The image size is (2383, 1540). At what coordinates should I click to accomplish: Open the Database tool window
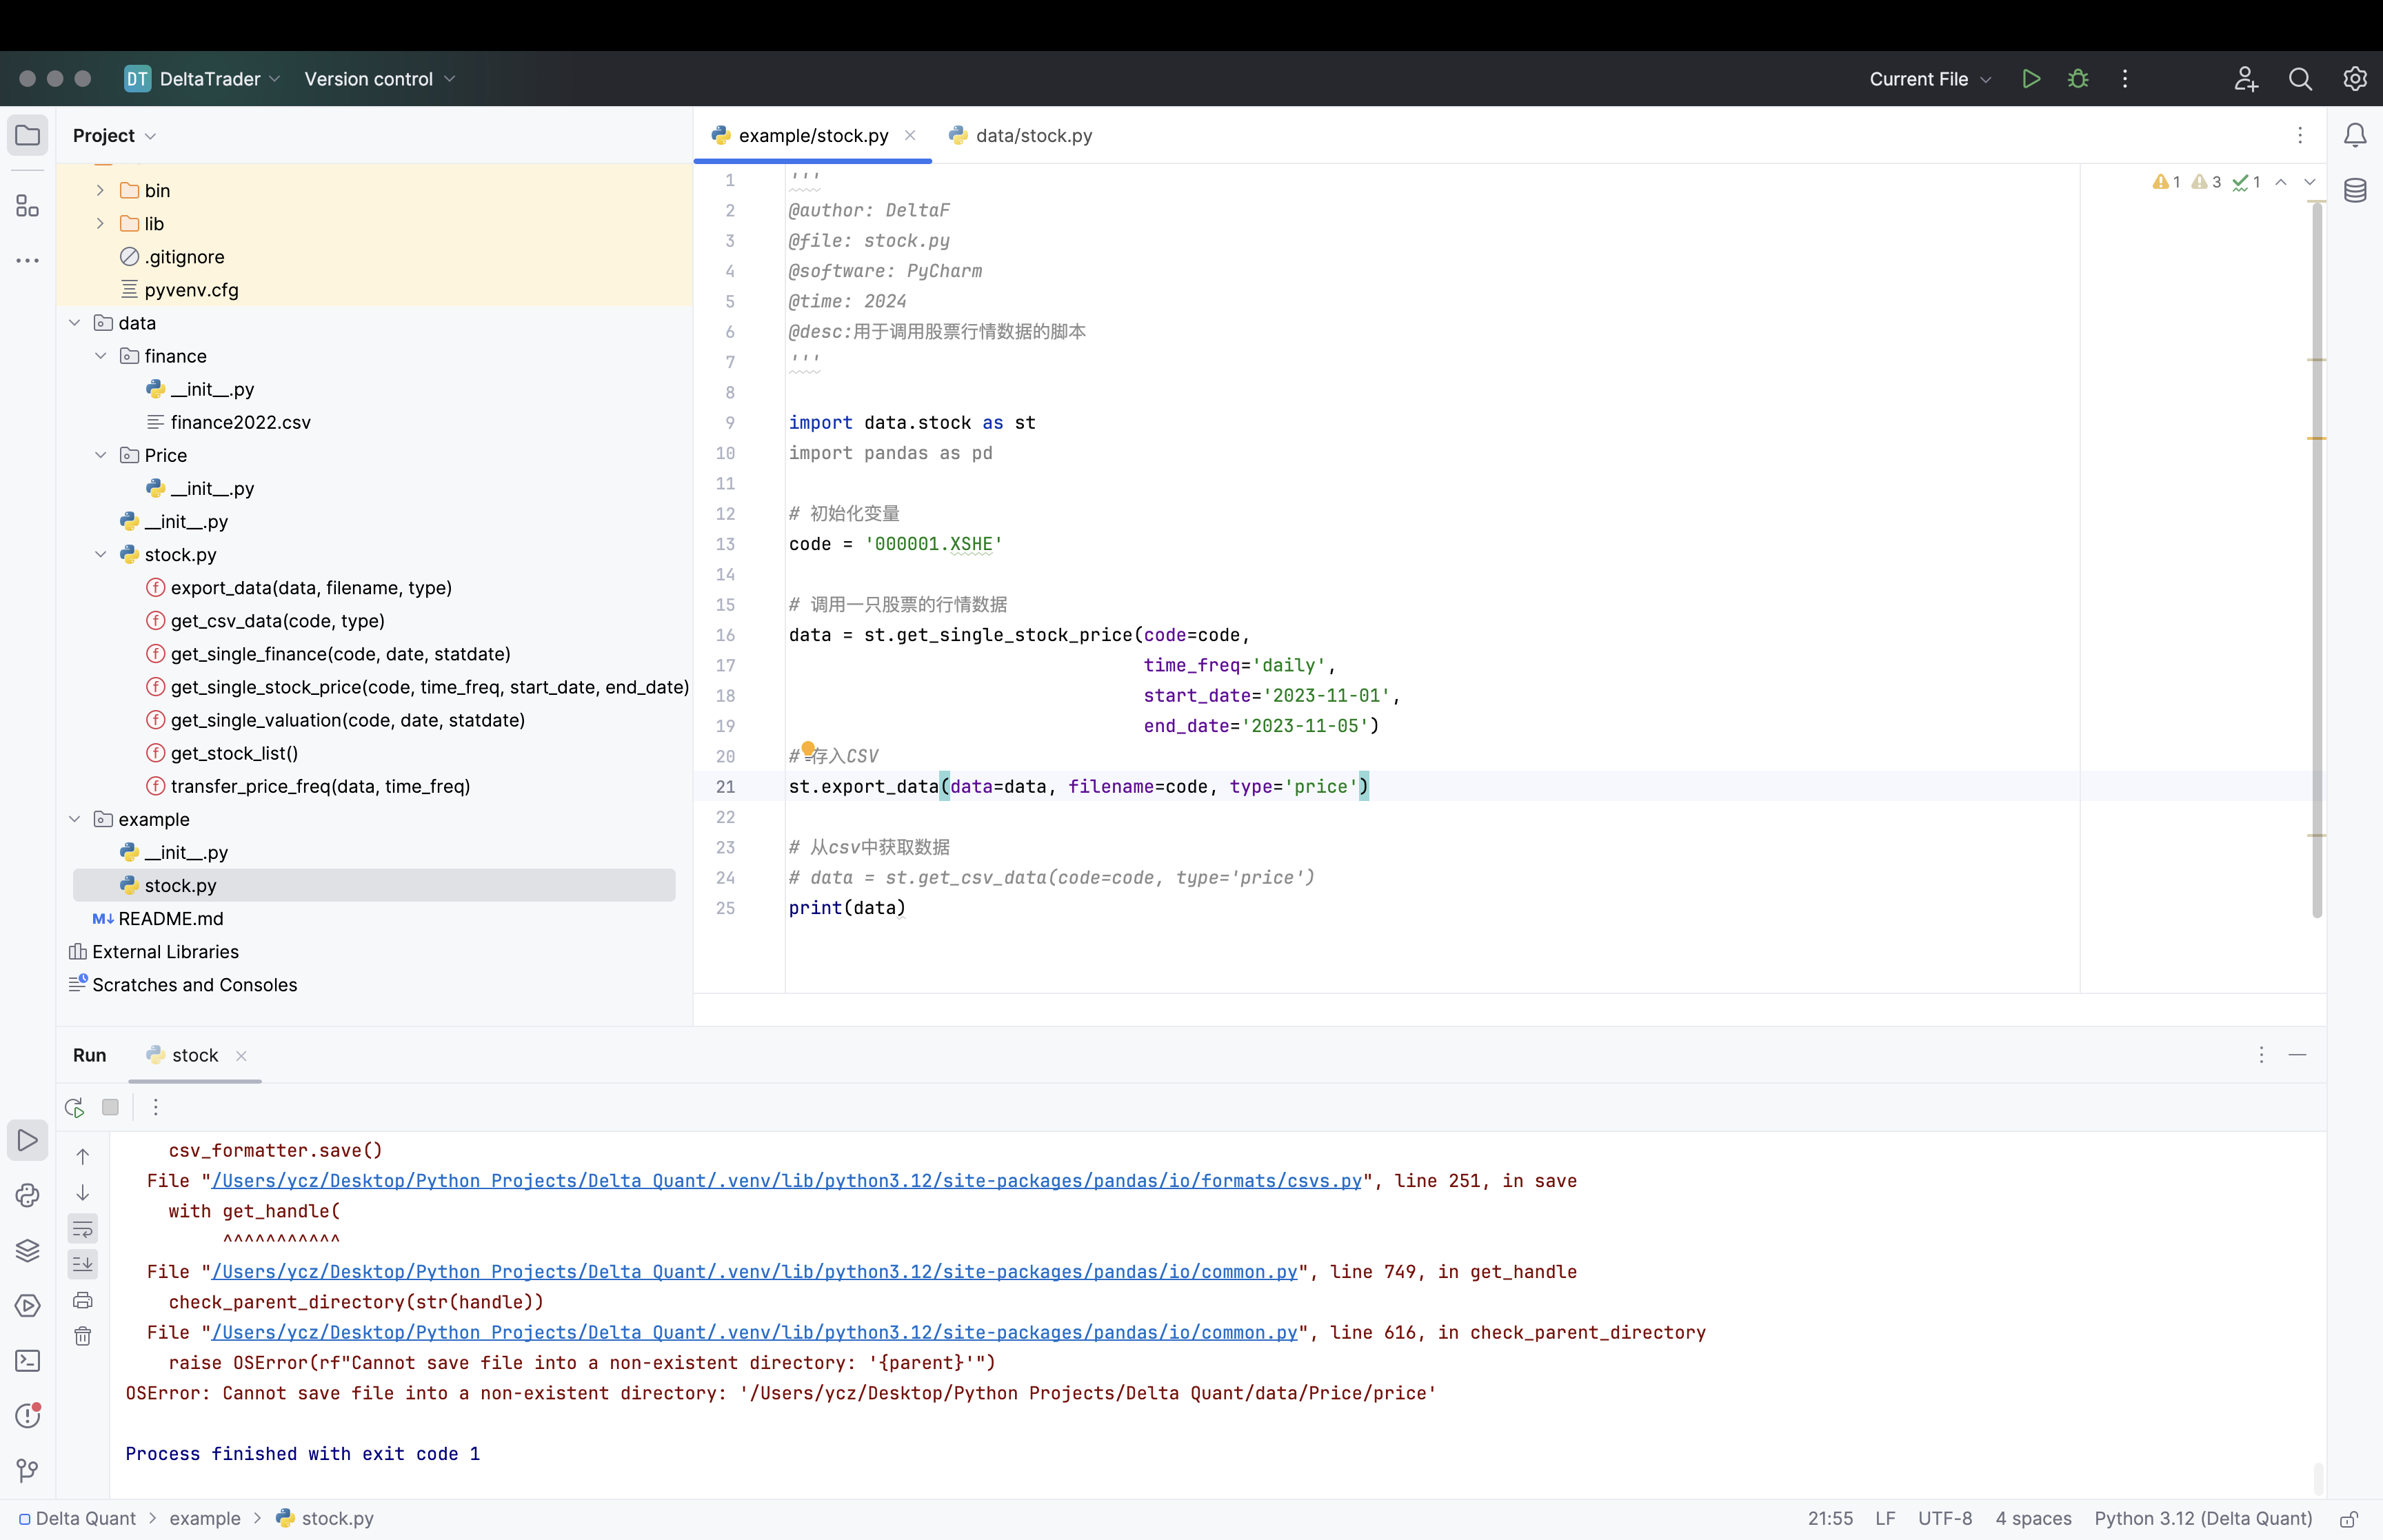point(2355,190)
